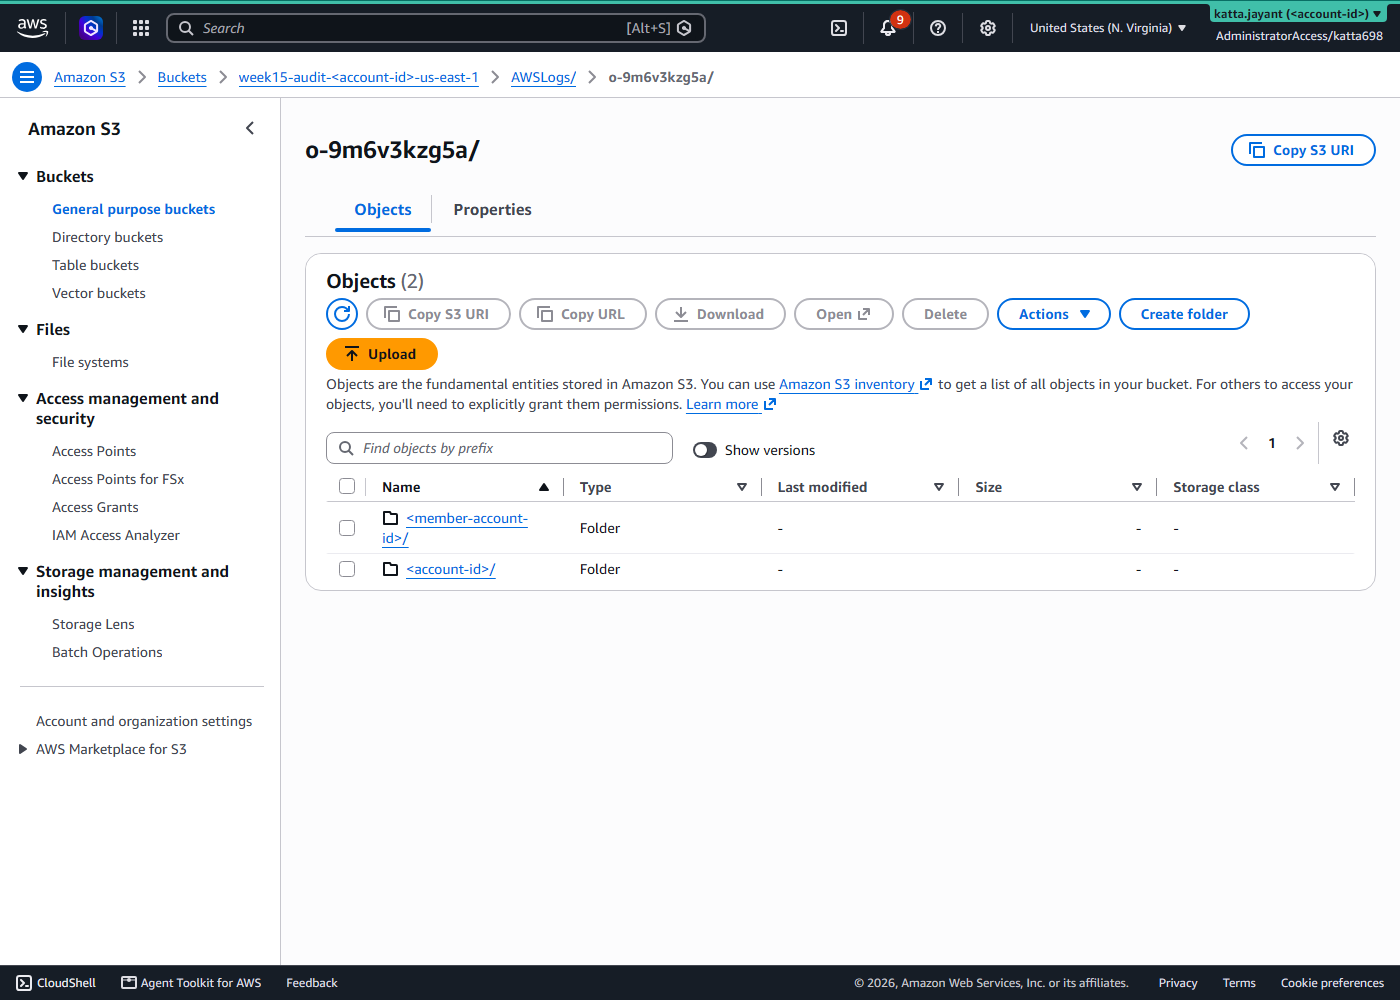Open CloudShell in the footer
The width and height of the screenshot is (1400, 1000).
(56, 983)
